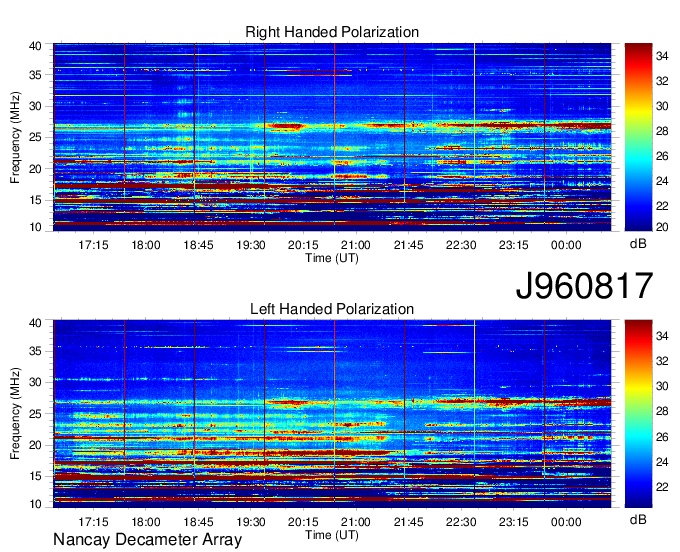Click the "Nancay Decameter Array" caption
680x552 pixels.
point(147,540)
